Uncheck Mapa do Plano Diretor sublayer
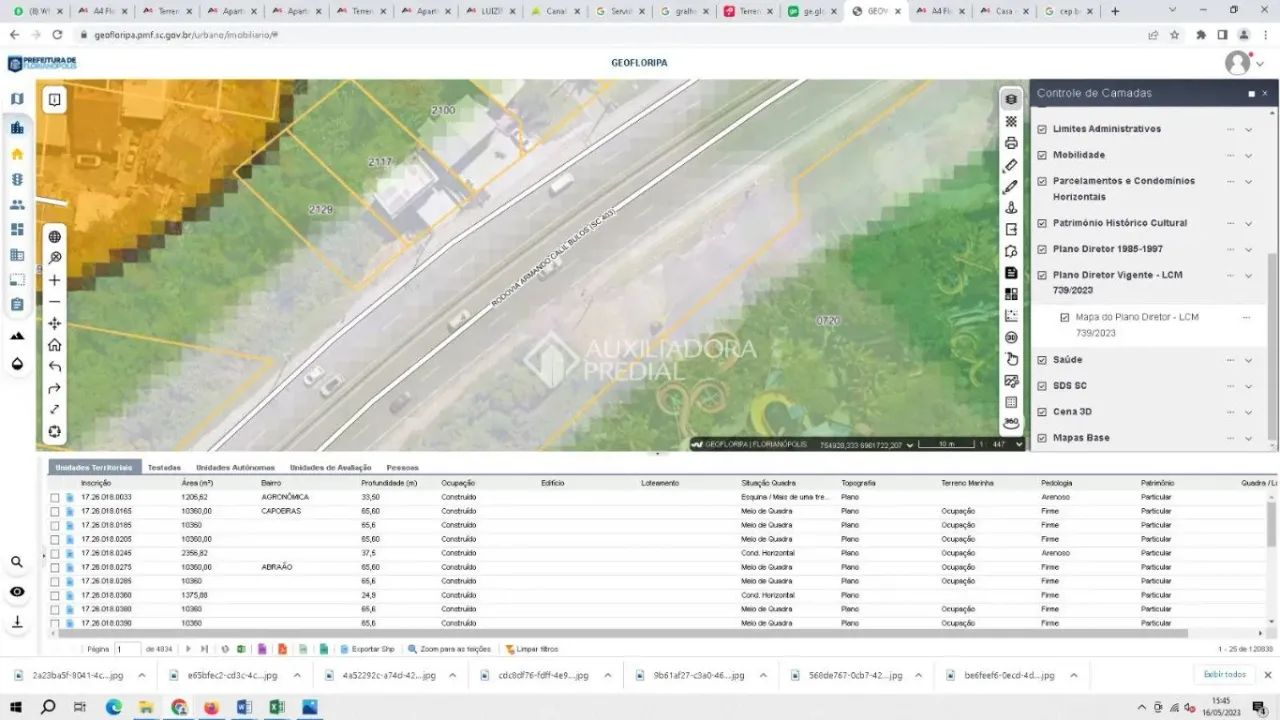 click(x=1065, y=317)
